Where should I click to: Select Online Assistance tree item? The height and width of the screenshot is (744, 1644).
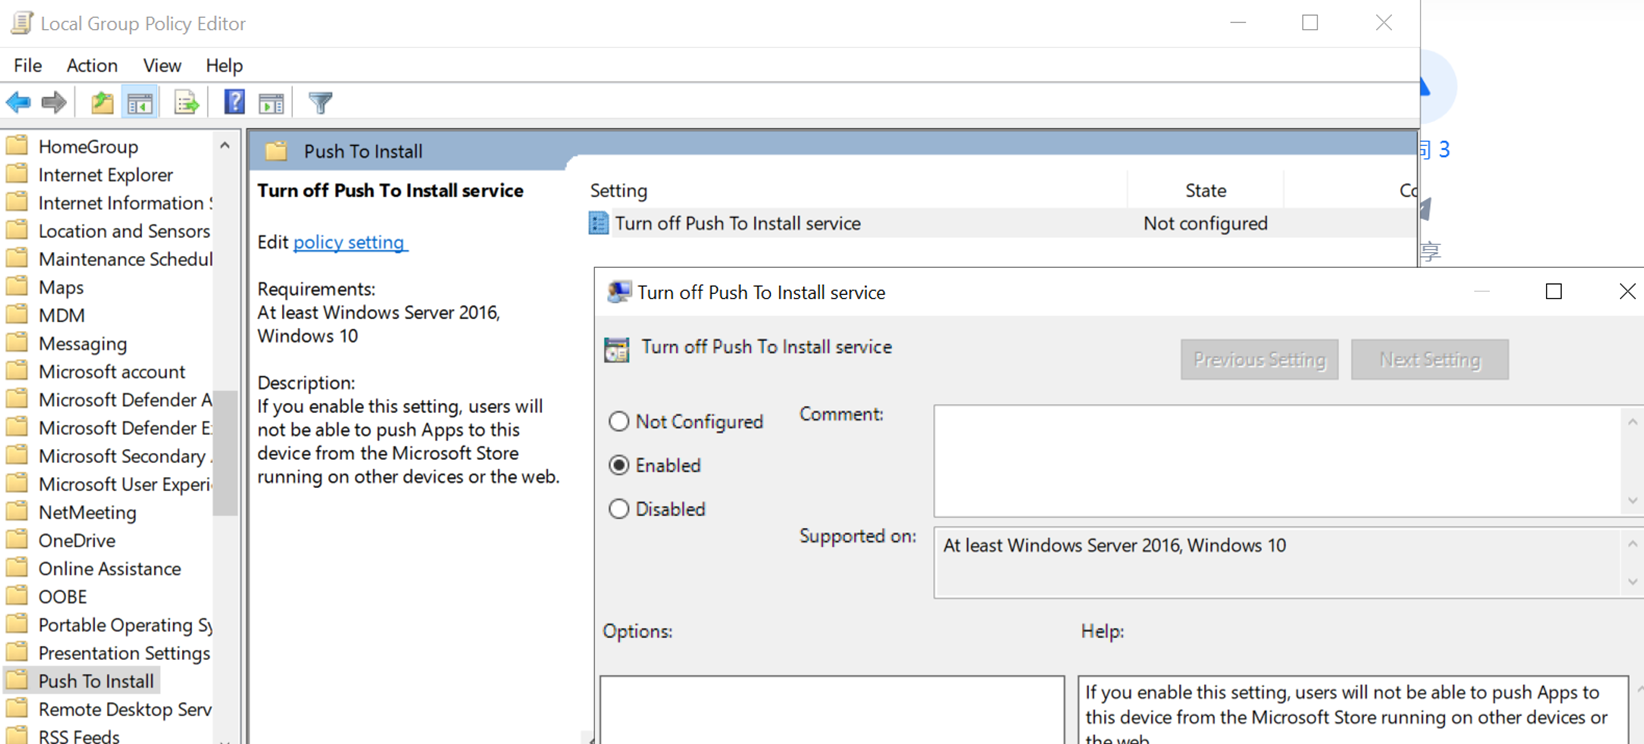pos(109,568)
